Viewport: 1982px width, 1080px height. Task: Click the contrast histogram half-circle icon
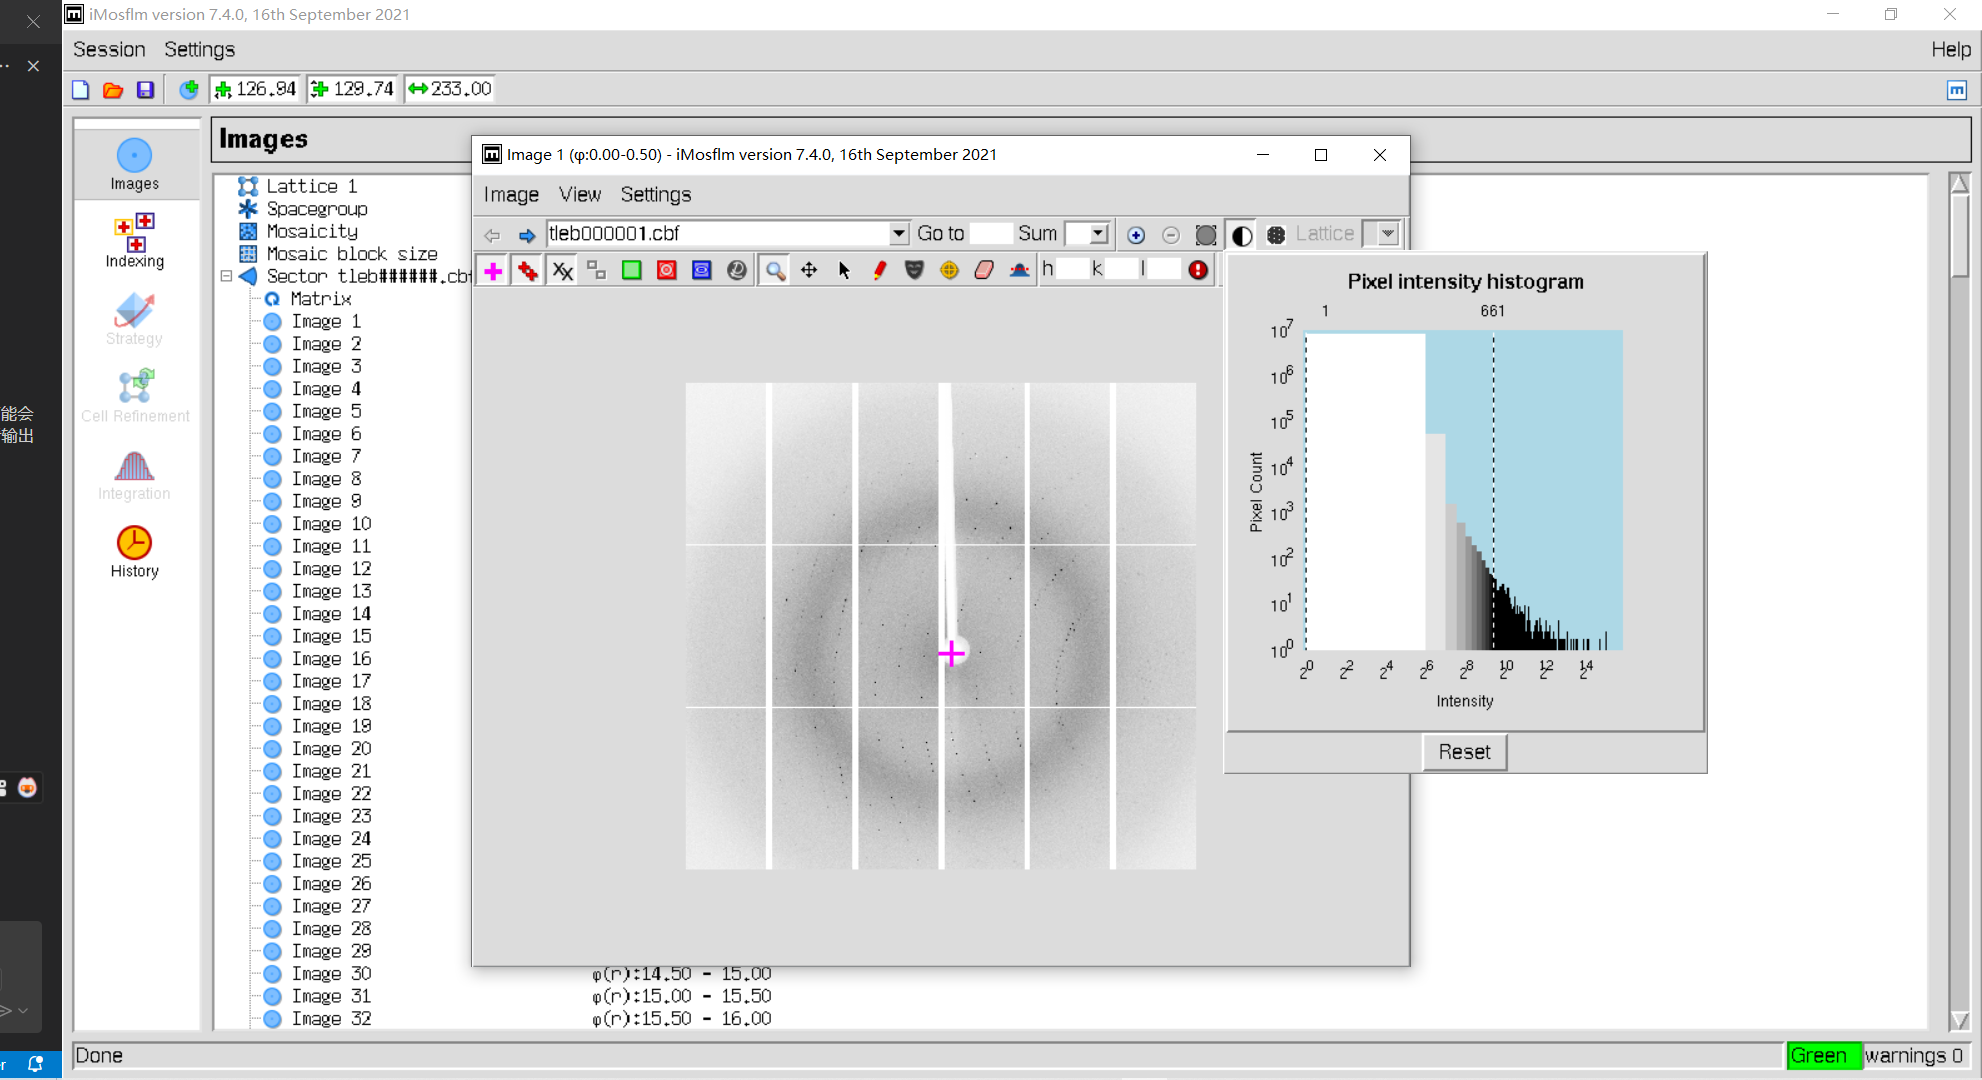click(x=1241, y=235)
